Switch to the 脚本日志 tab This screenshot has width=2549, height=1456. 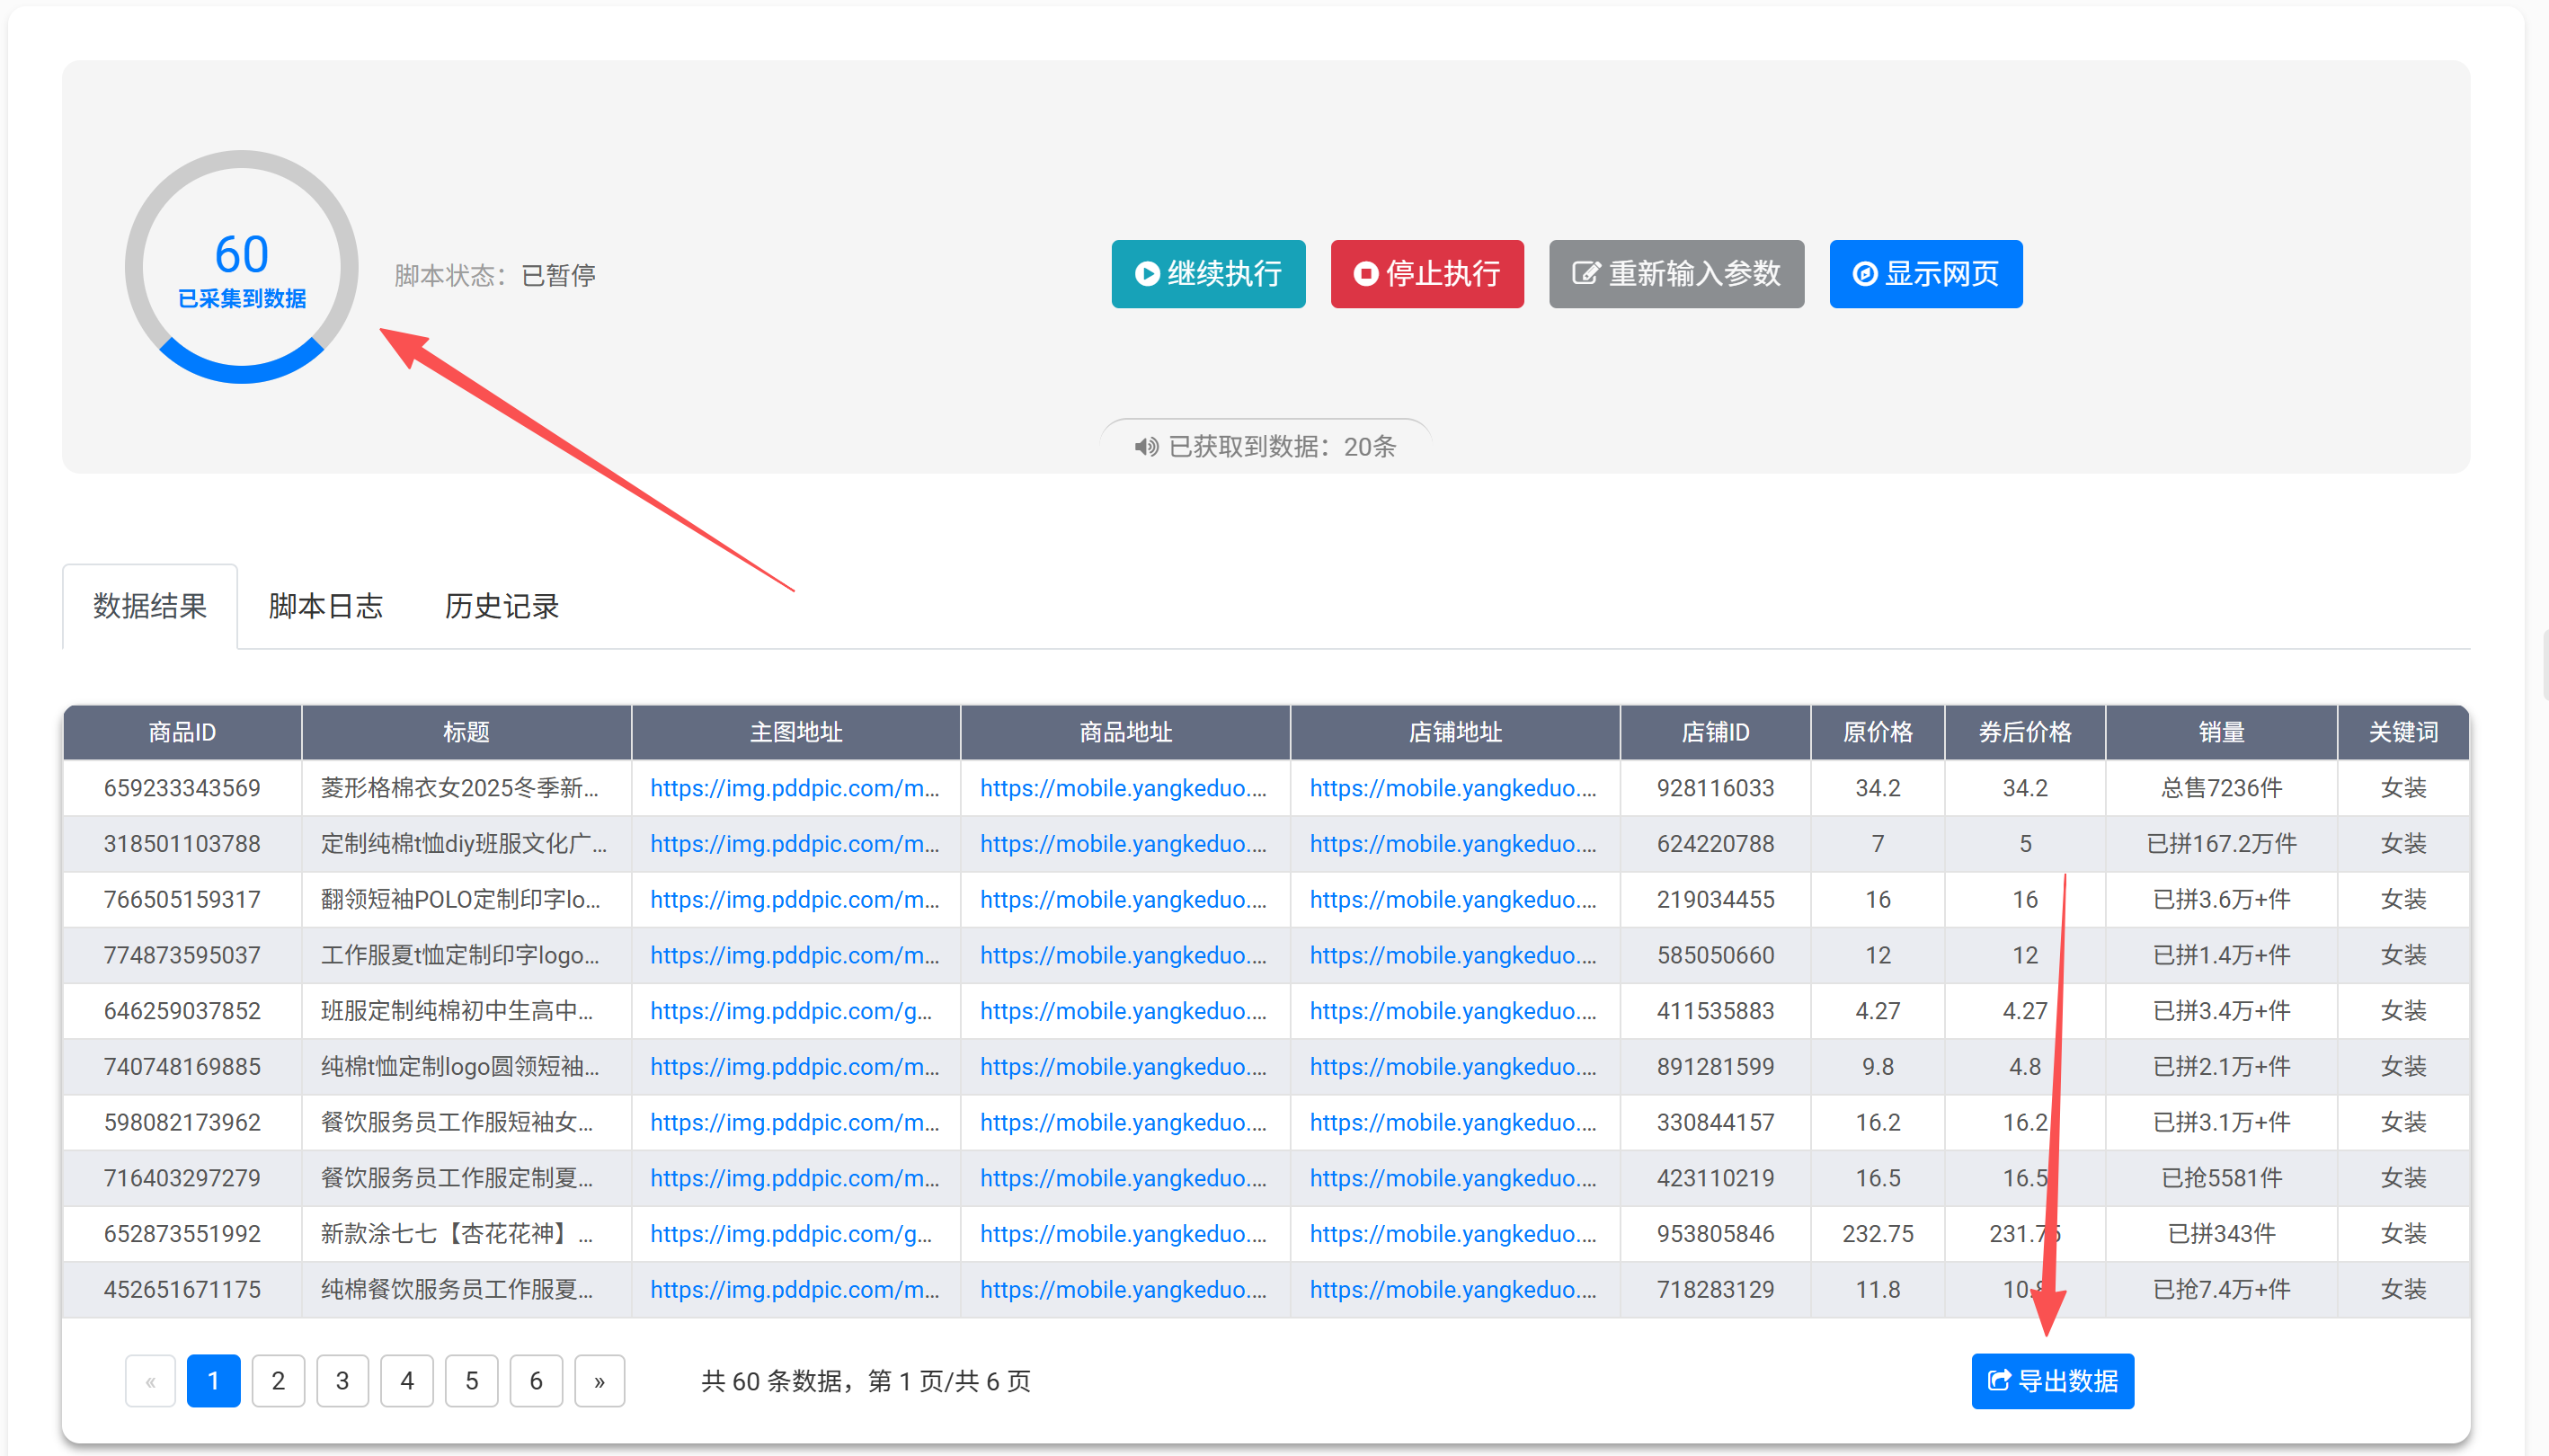(x=326, y=607)
